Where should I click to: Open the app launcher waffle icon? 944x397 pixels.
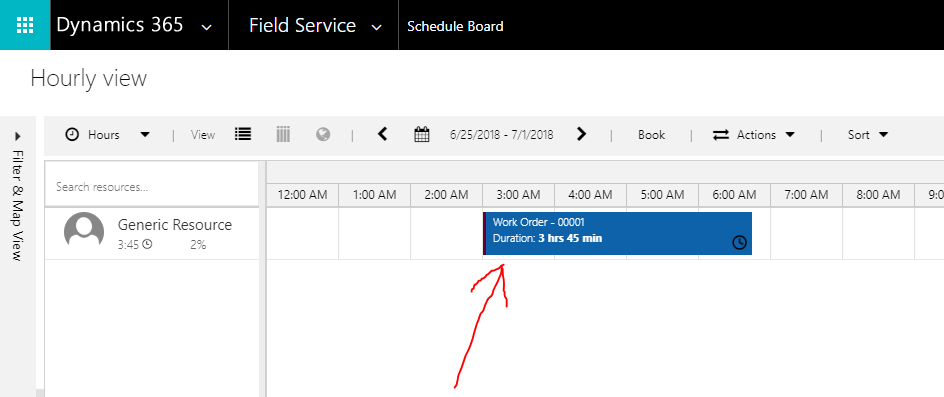[x=25, y=25]
